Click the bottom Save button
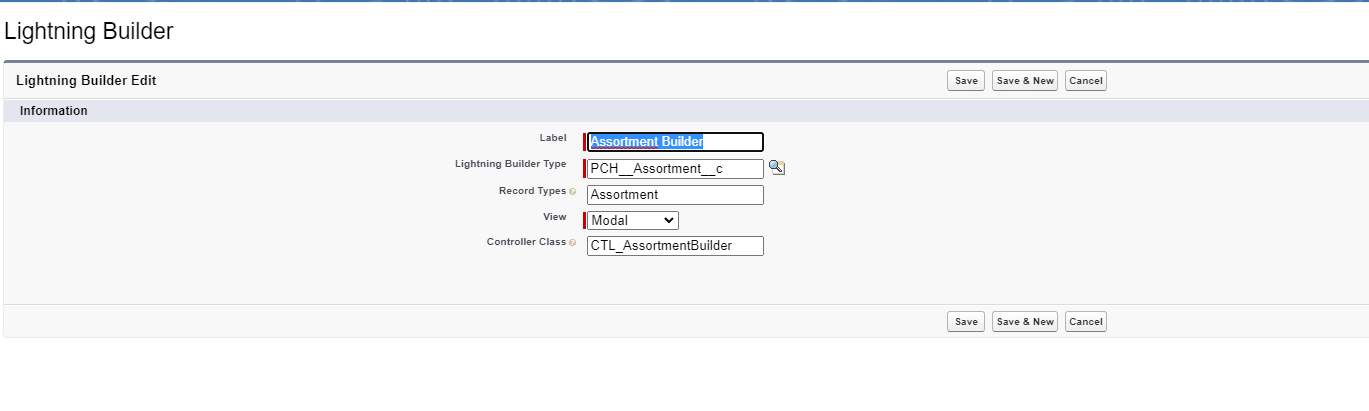Screen dimensions: 1369x411 coord(965,322)
